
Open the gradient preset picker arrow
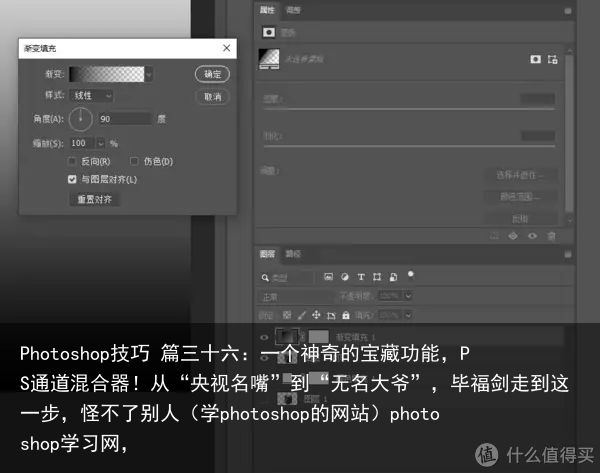click(149, 74)
